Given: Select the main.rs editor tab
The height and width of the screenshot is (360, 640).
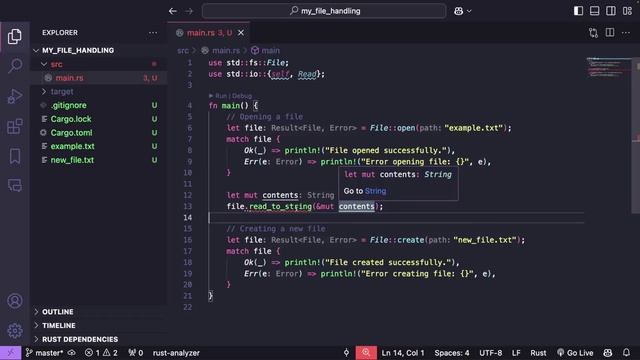Looking at the screenshot, I should (209, 33).
